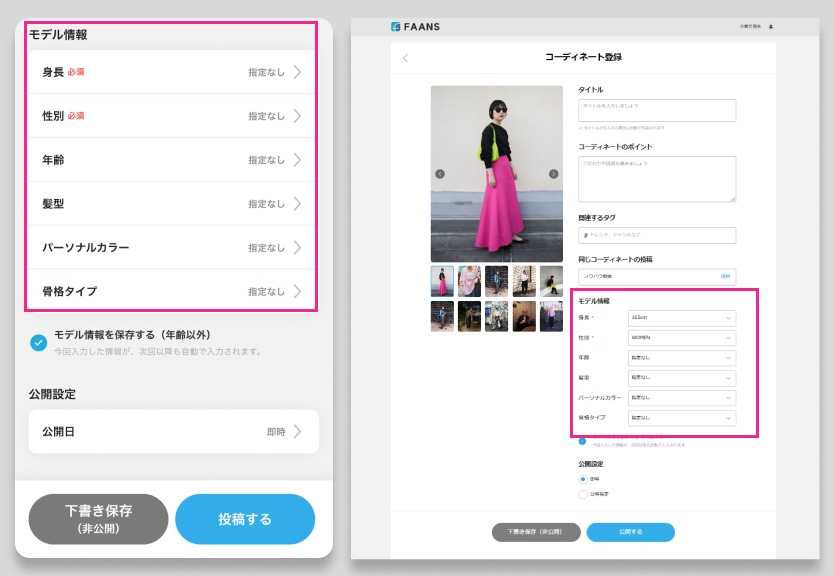Click the 選択 link in 同じコーディネートの投稿
Viewport: 834px width, 576px height.
725,277
